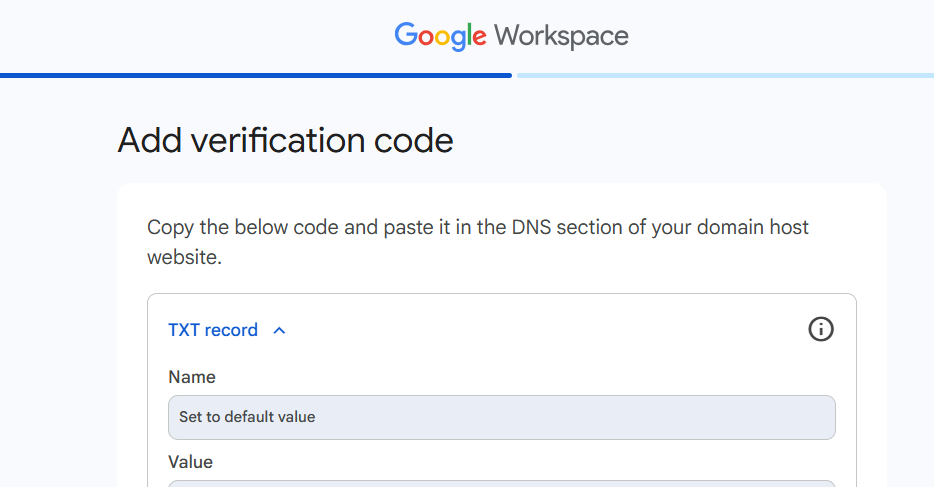934x487 pixels.
Task: Collapse the TXT record section
Action: 227,330
